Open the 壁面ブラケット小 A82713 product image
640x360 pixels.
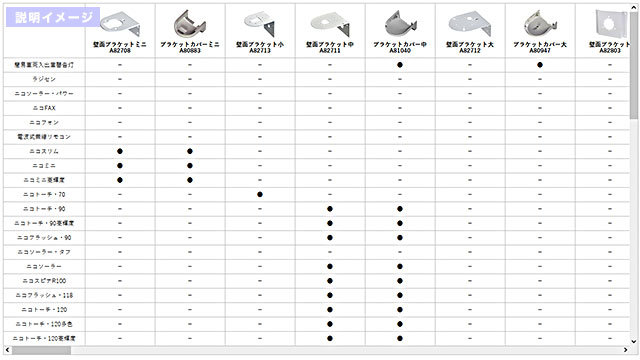click(260, 24)
